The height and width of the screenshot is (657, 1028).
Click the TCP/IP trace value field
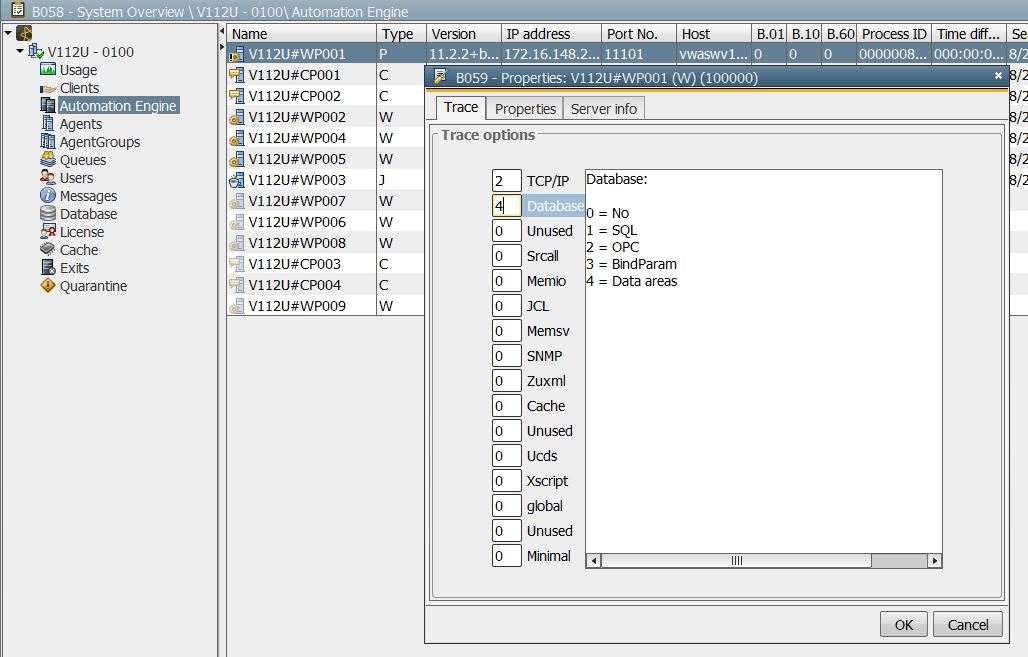[506, 181]
